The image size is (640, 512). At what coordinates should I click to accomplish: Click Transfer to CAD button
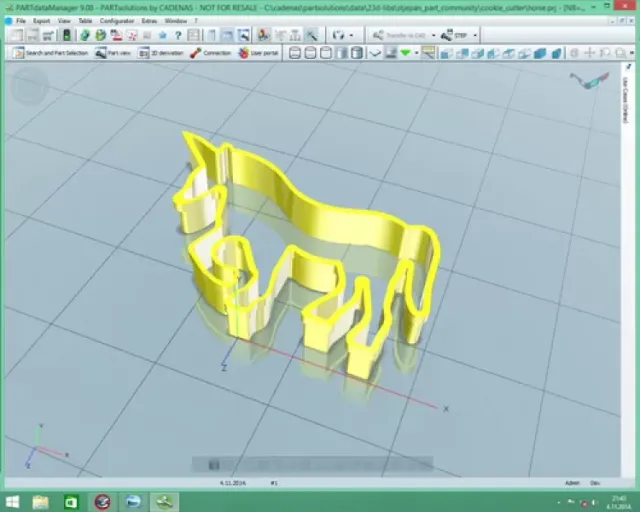tap(399, 36)
